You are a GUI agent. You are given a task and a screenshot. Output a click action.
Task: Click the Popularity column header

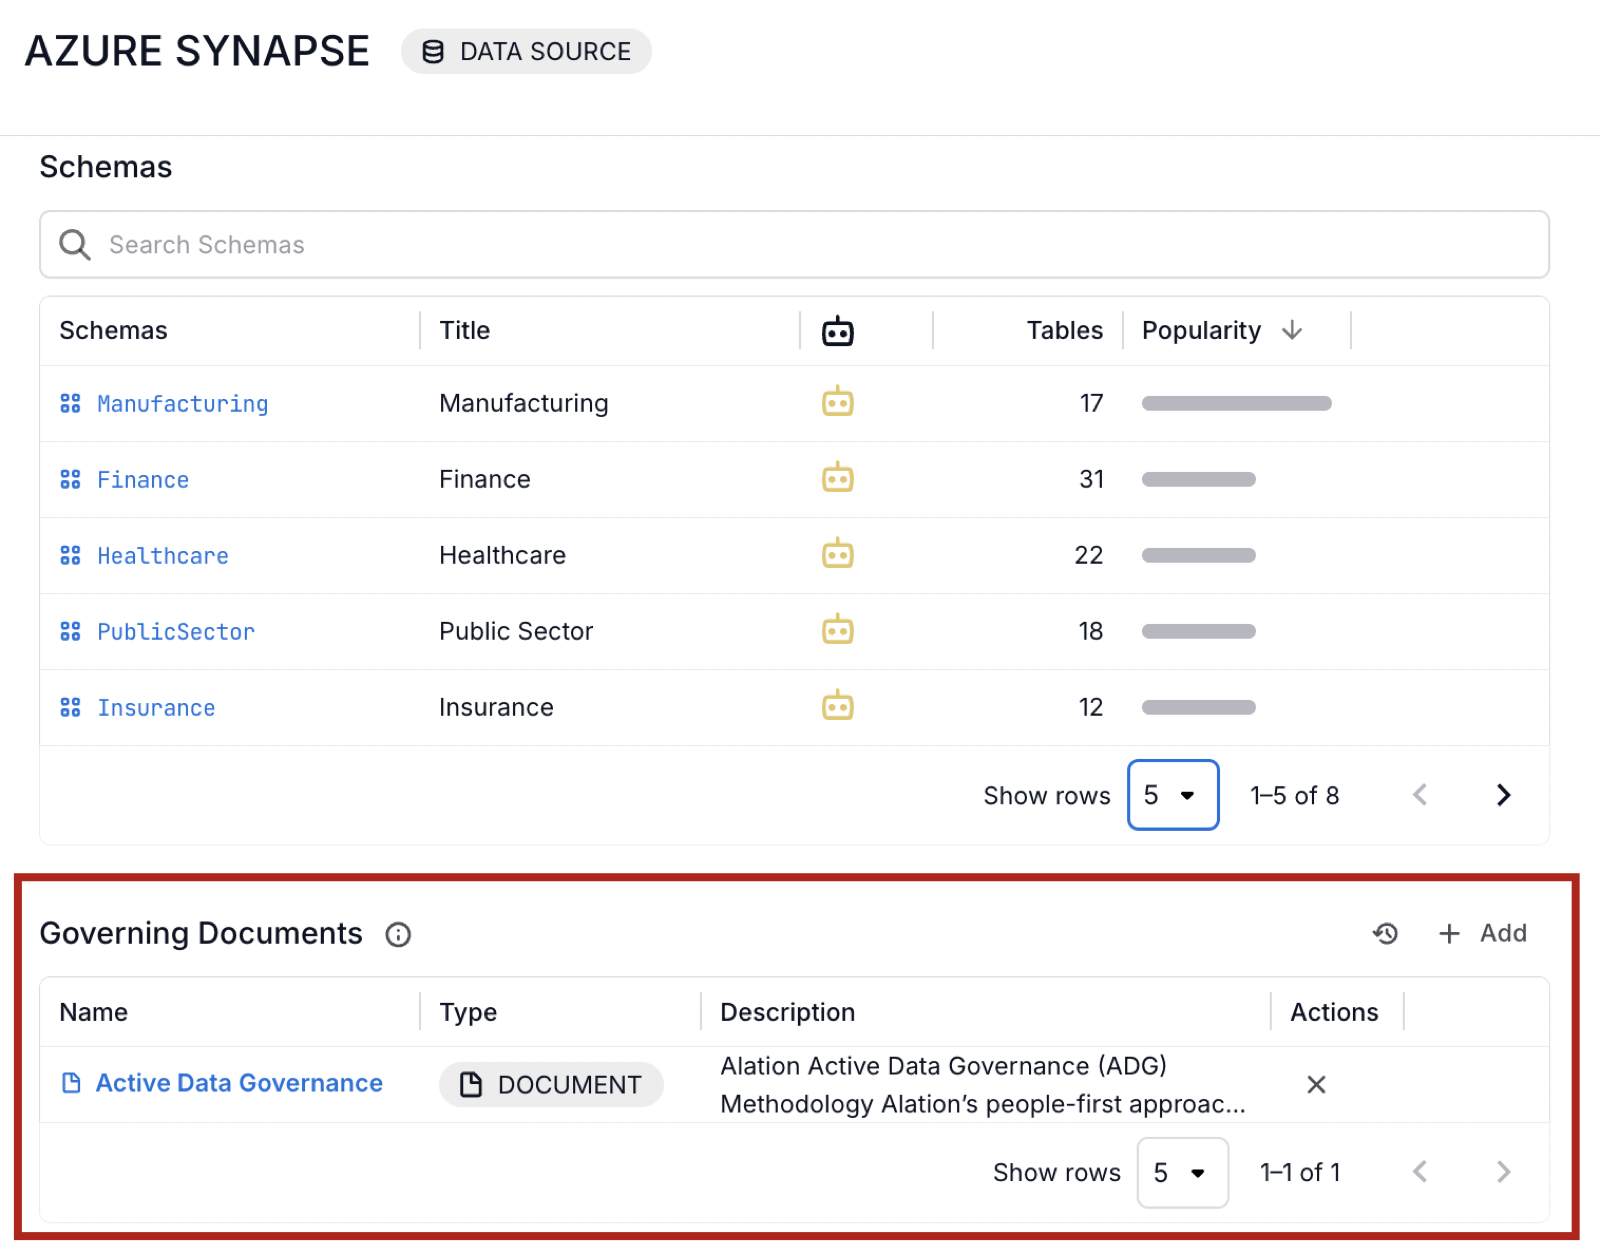[x=1201, y=330]
